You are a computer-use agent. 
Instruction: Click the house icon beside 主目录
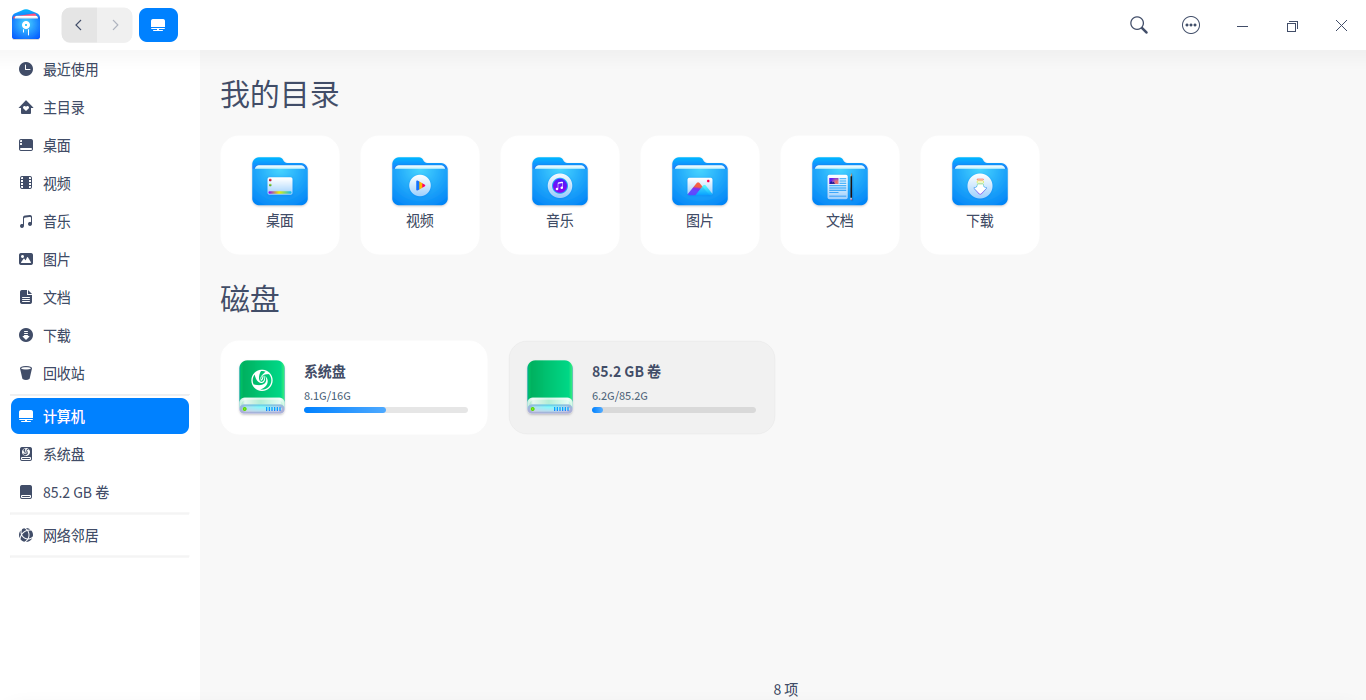[x=26, y=107]
